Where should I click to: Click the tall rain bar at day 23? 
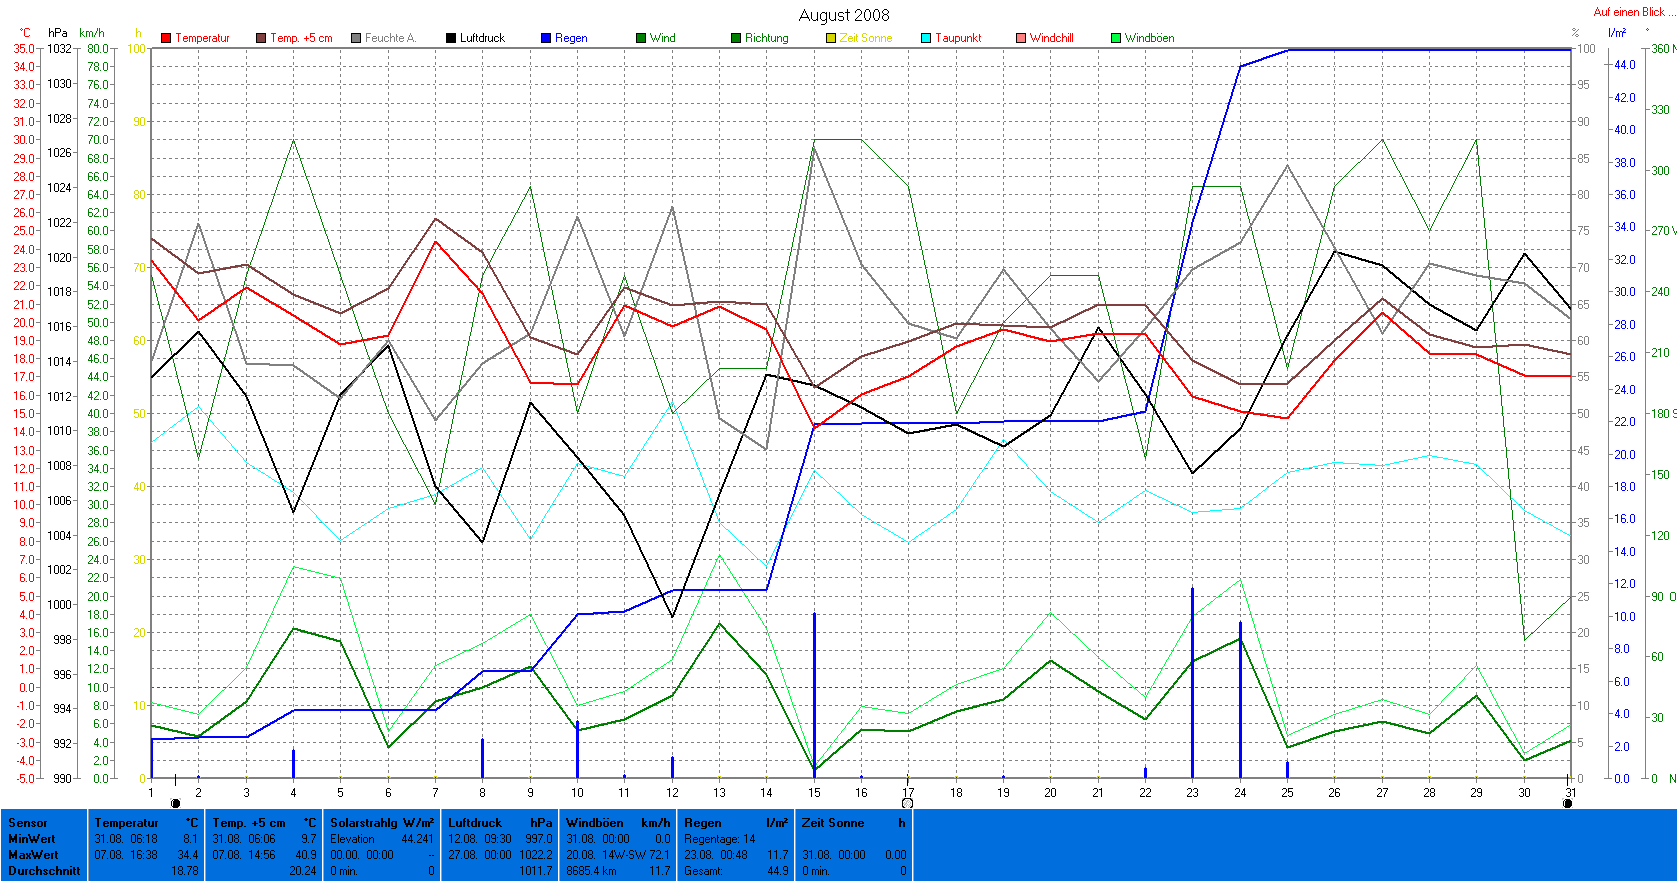pos(1192,682)
